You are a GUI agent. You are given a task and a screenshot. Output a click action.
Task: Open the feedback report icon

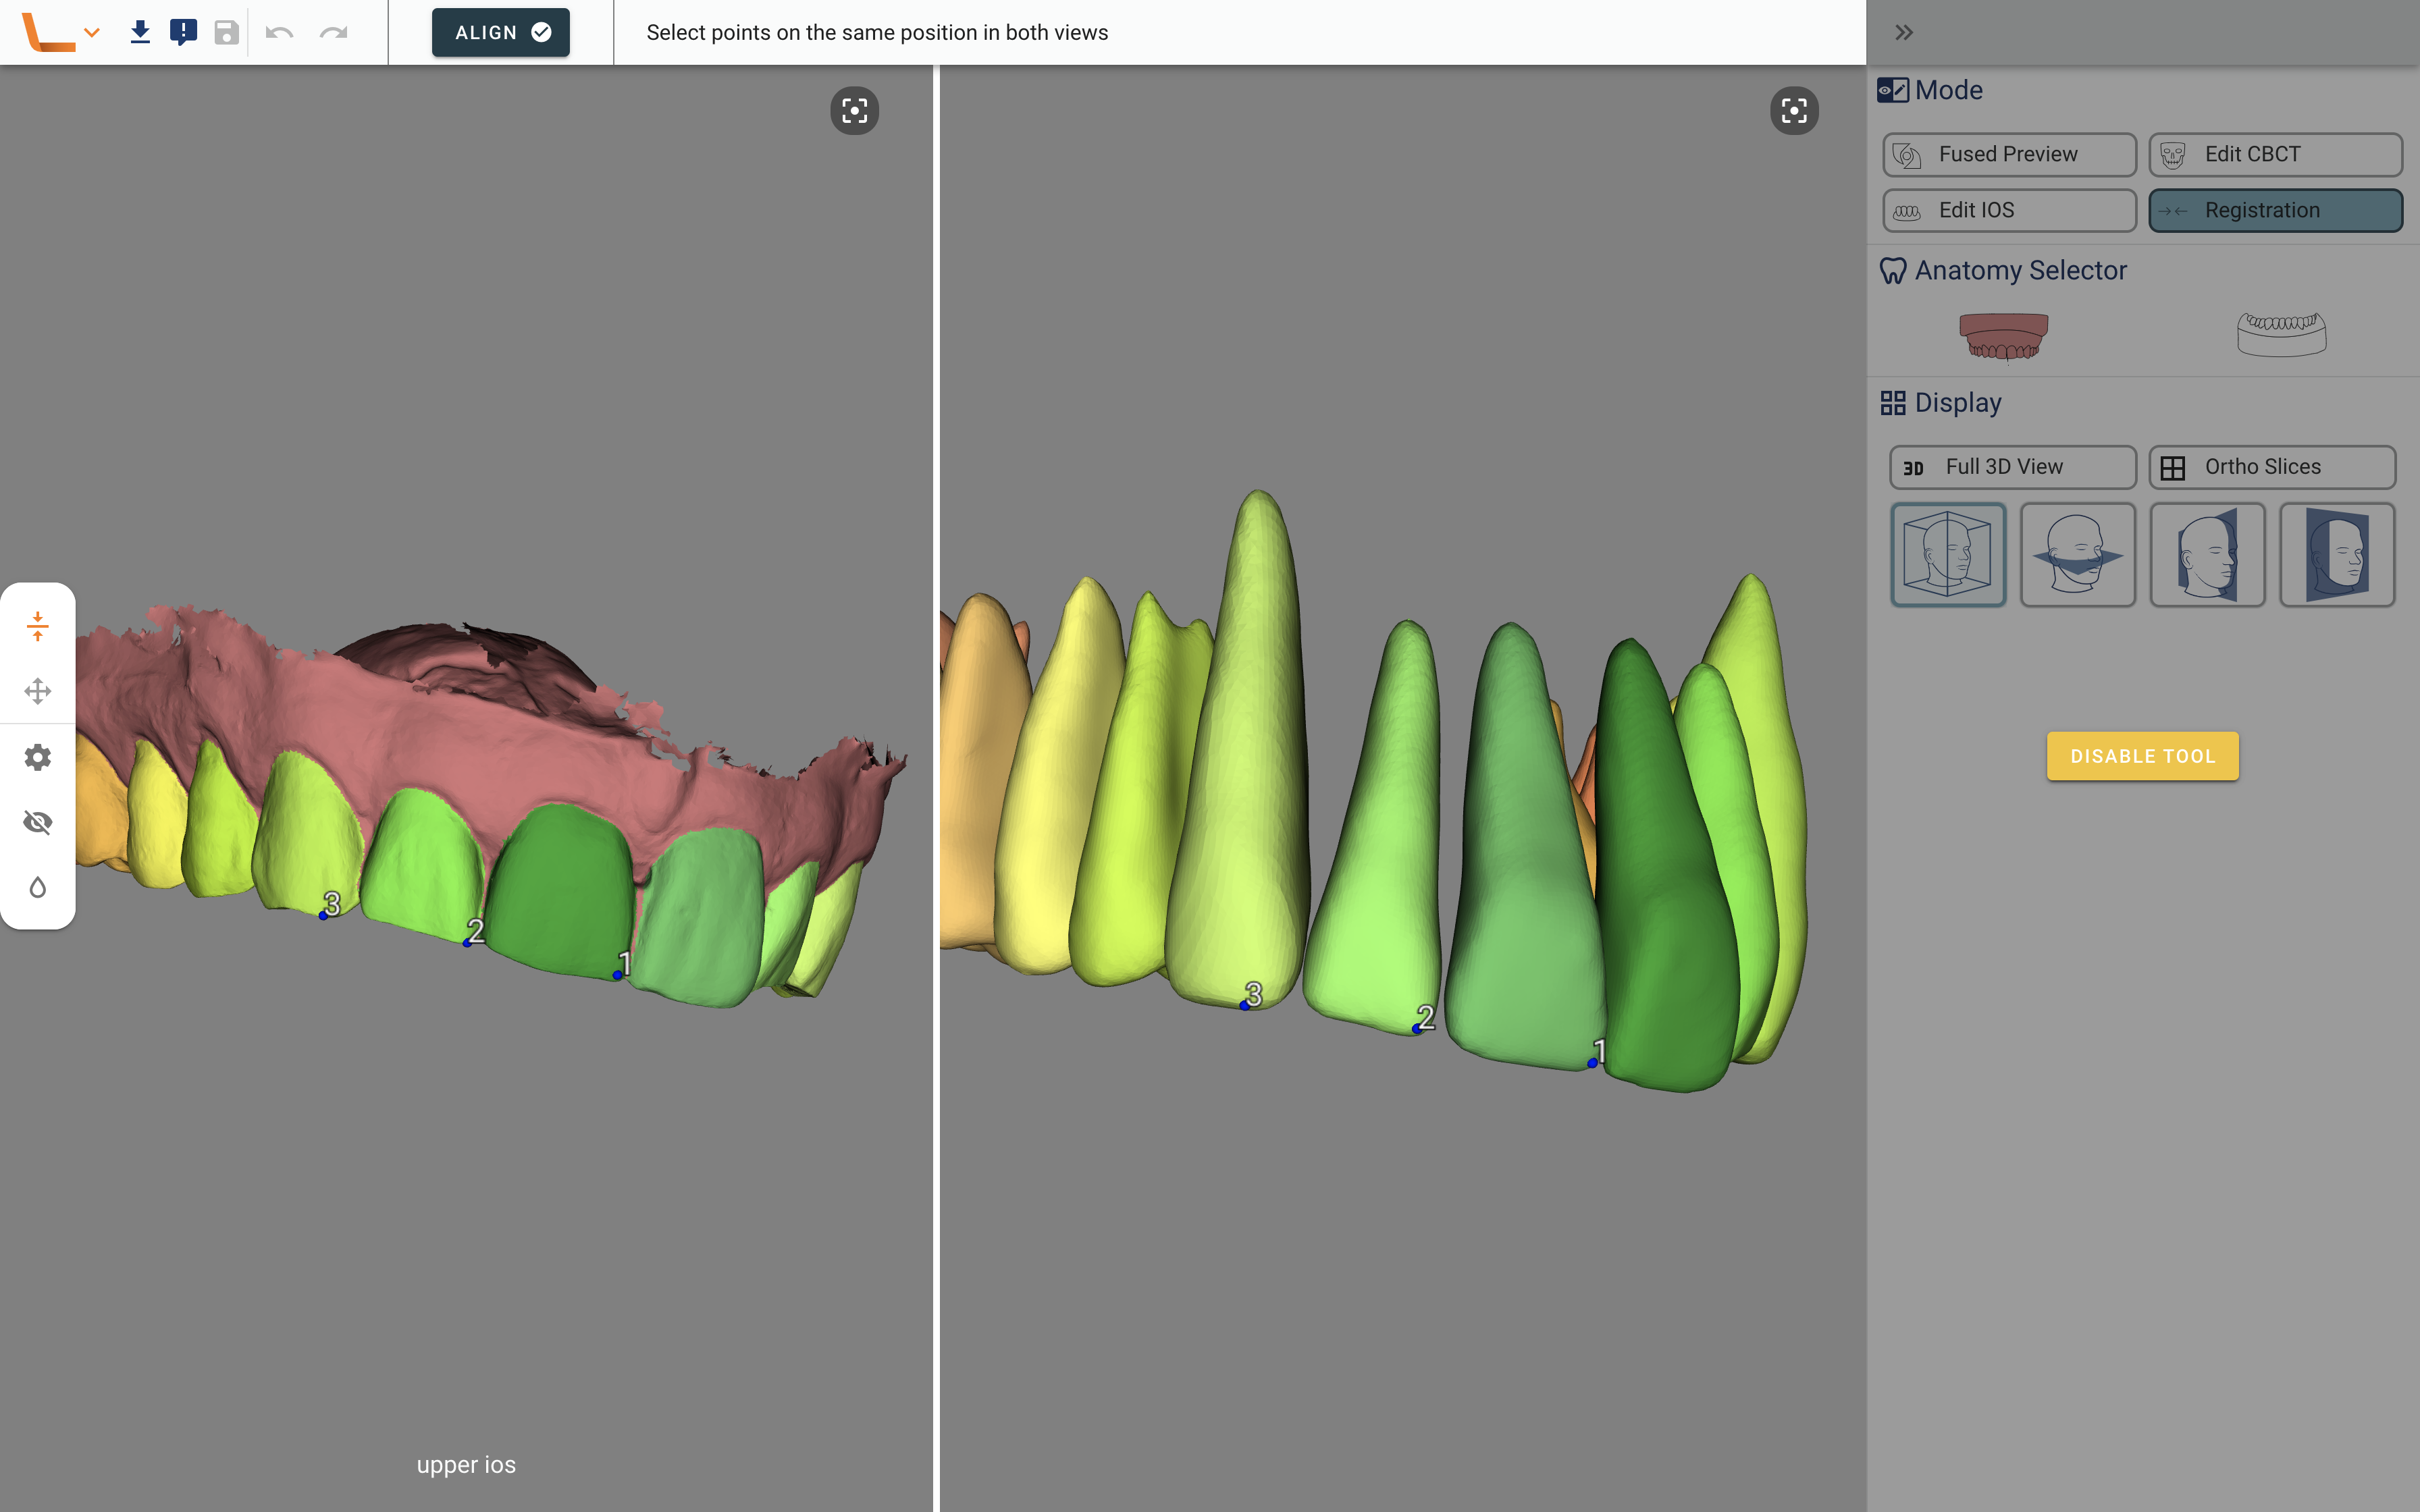click(183, 32)
